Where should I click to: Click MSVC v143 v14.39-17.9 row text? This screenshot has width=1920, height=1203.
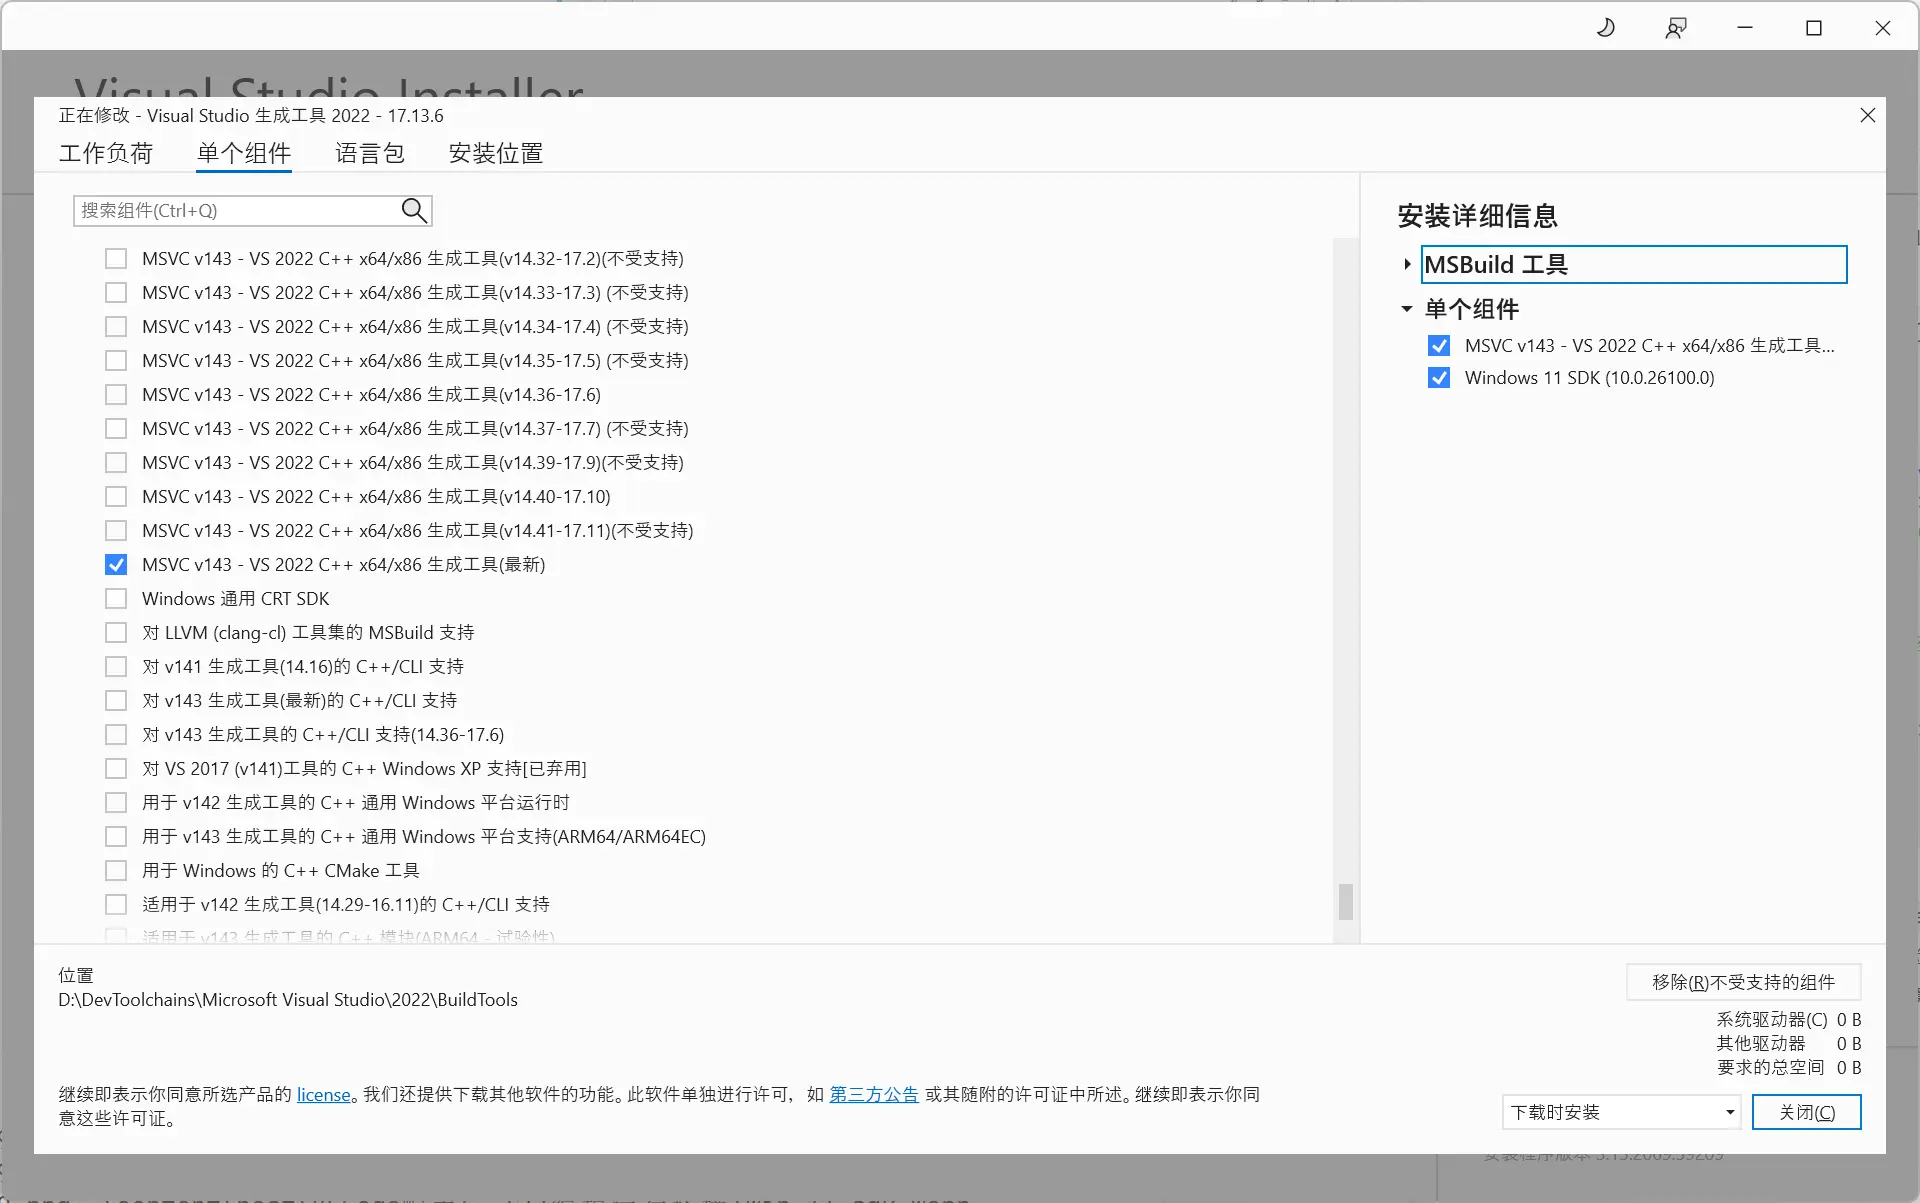(413, 463)
